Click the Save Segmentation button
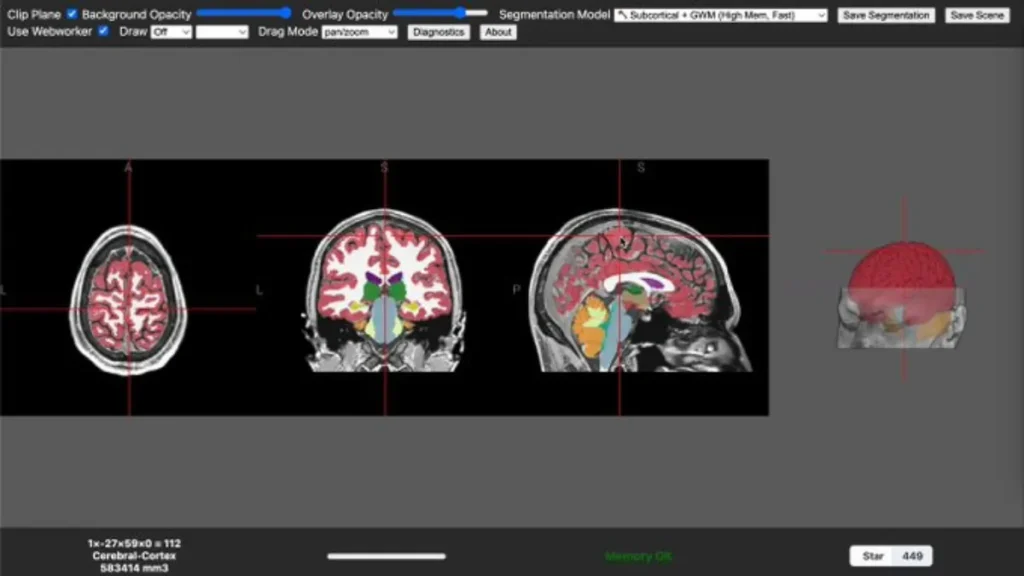 (886, 15)
